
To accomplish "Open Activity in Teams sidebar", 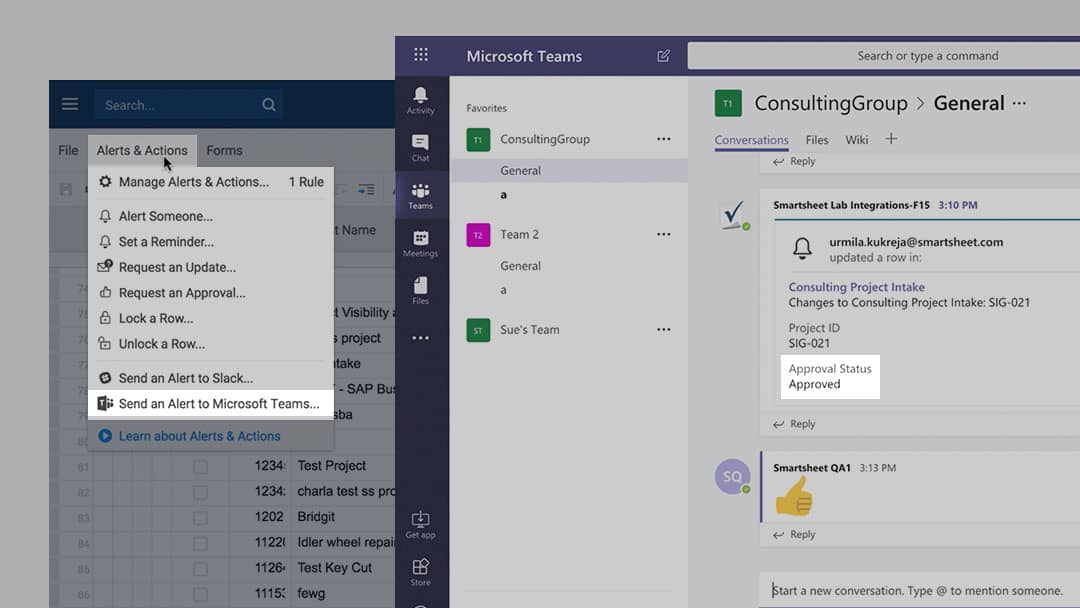I will (420, 101).
